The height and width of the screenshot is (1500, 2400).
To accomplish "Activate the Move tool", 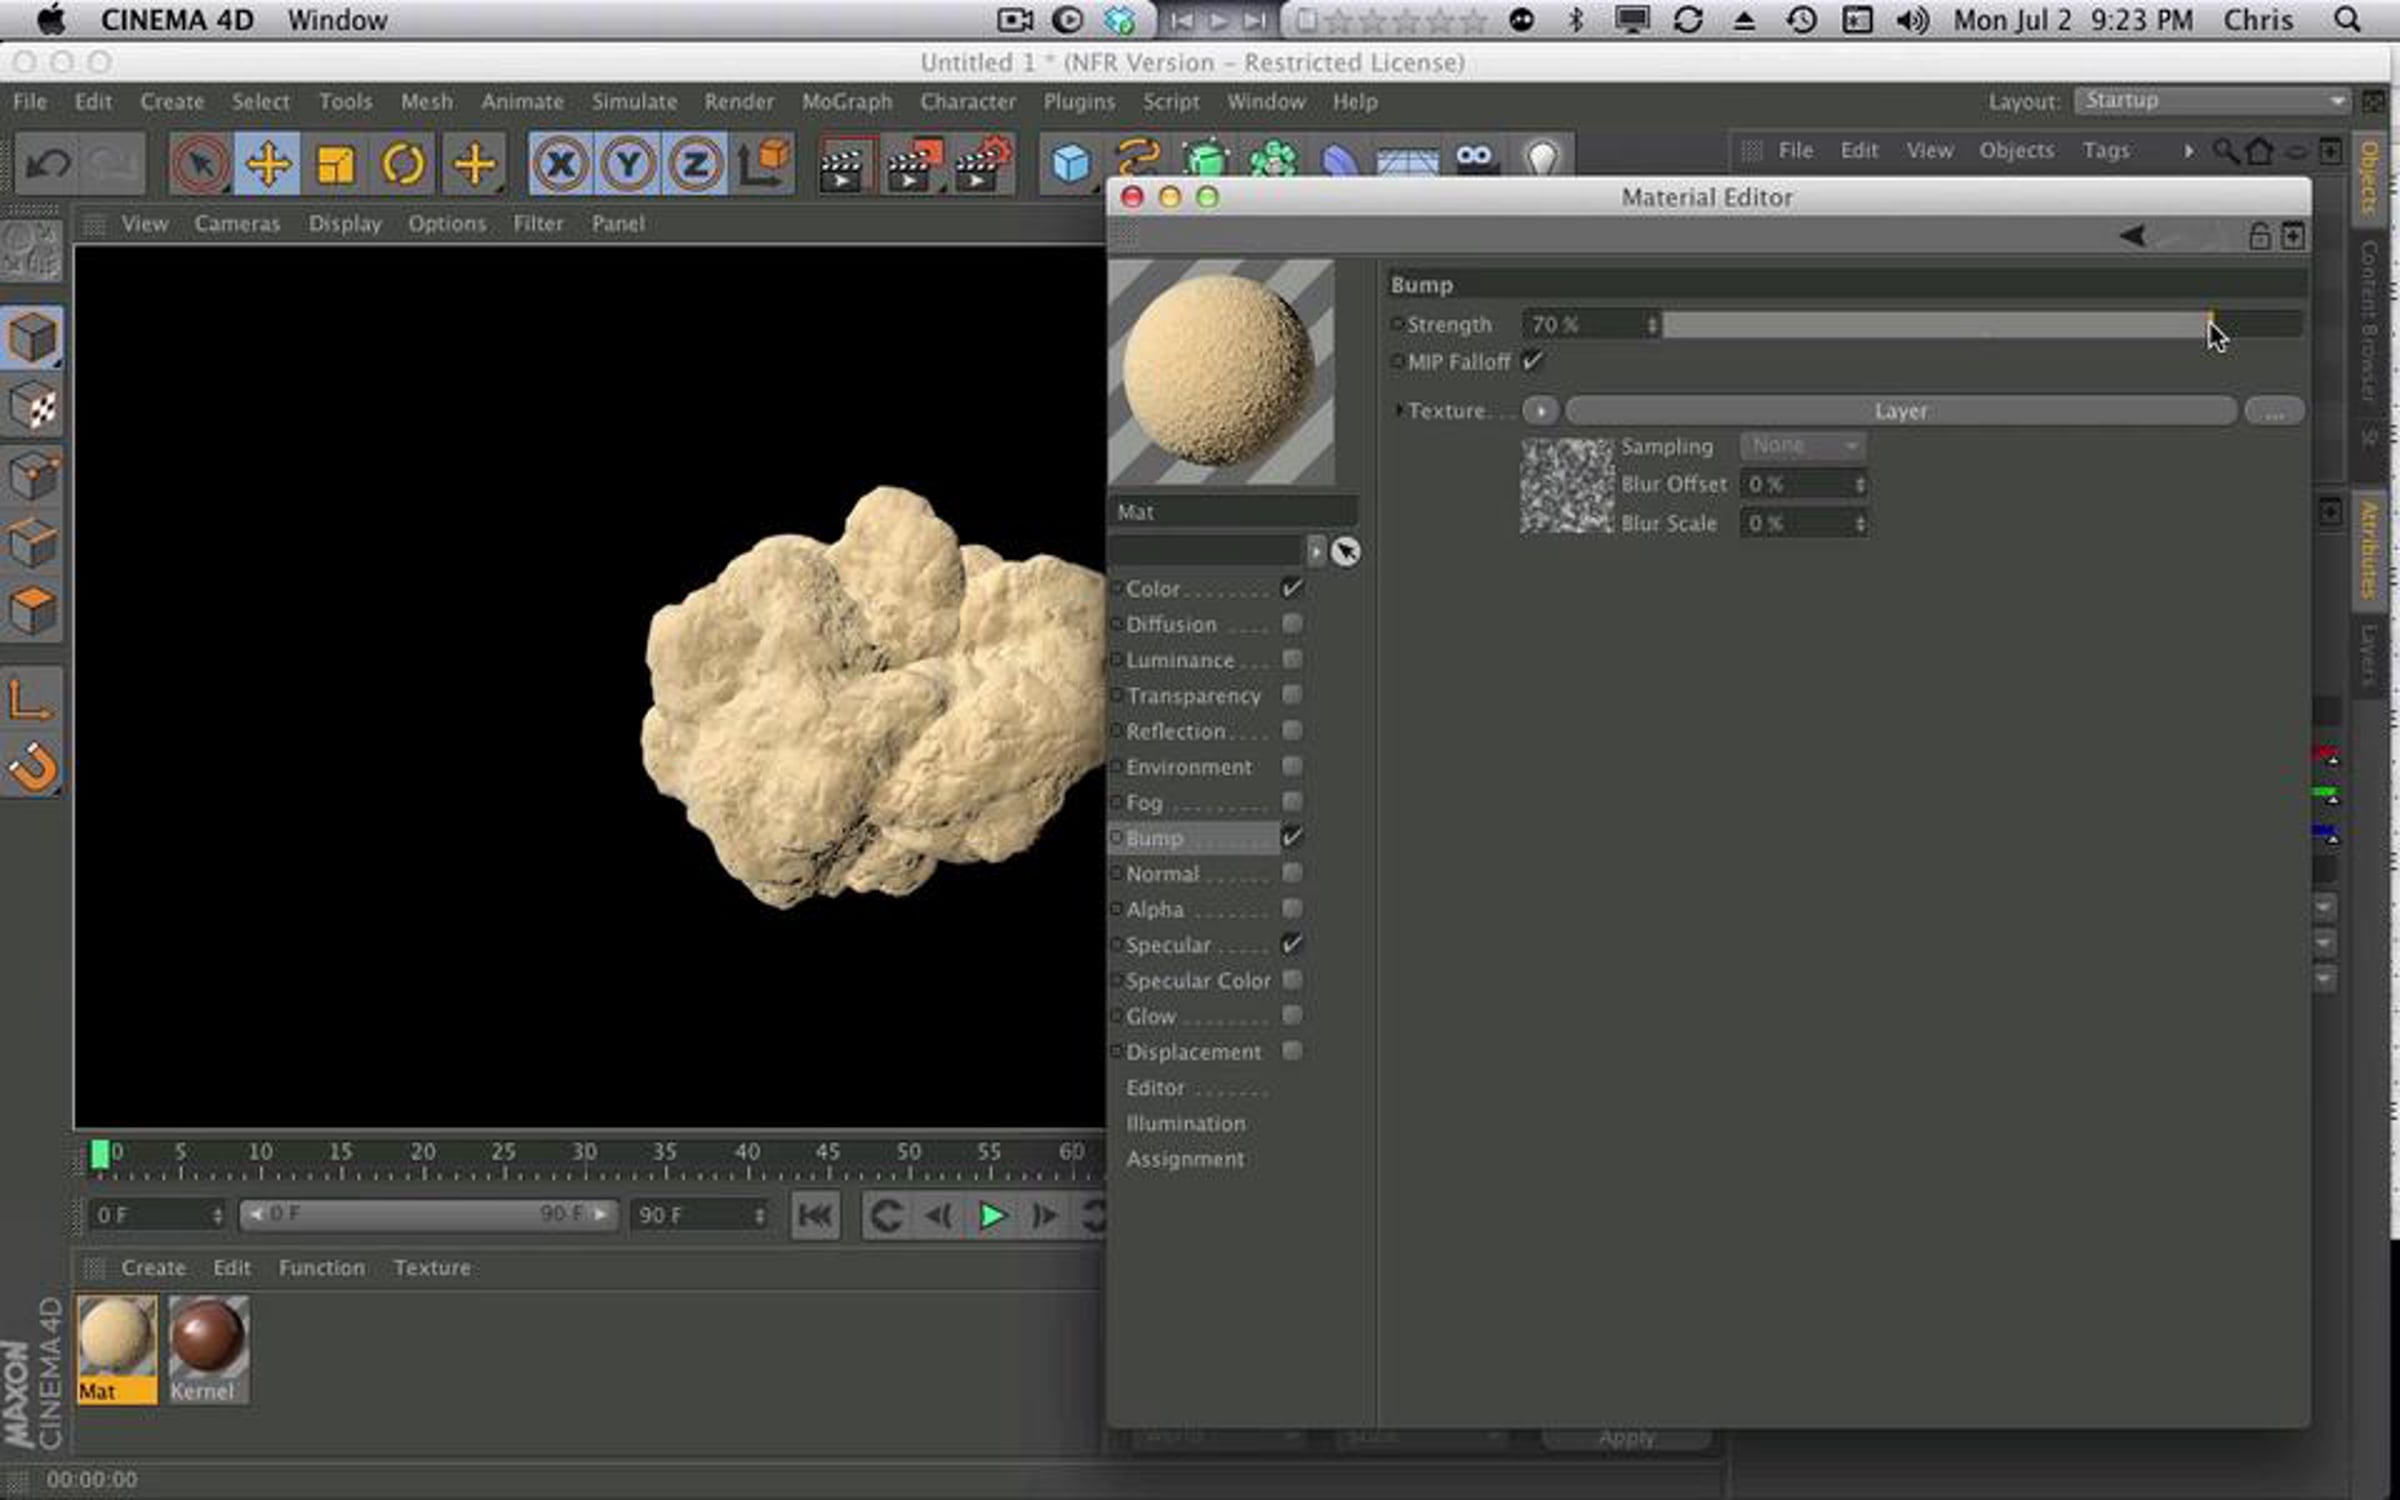I will [268, 163].
